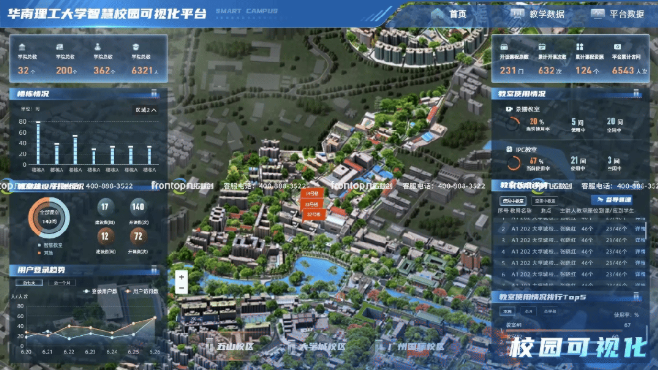The height and width of the screenshot is (370, 658).
Task: Open the 首页 navigation tab
Action: tap(457, 14)
